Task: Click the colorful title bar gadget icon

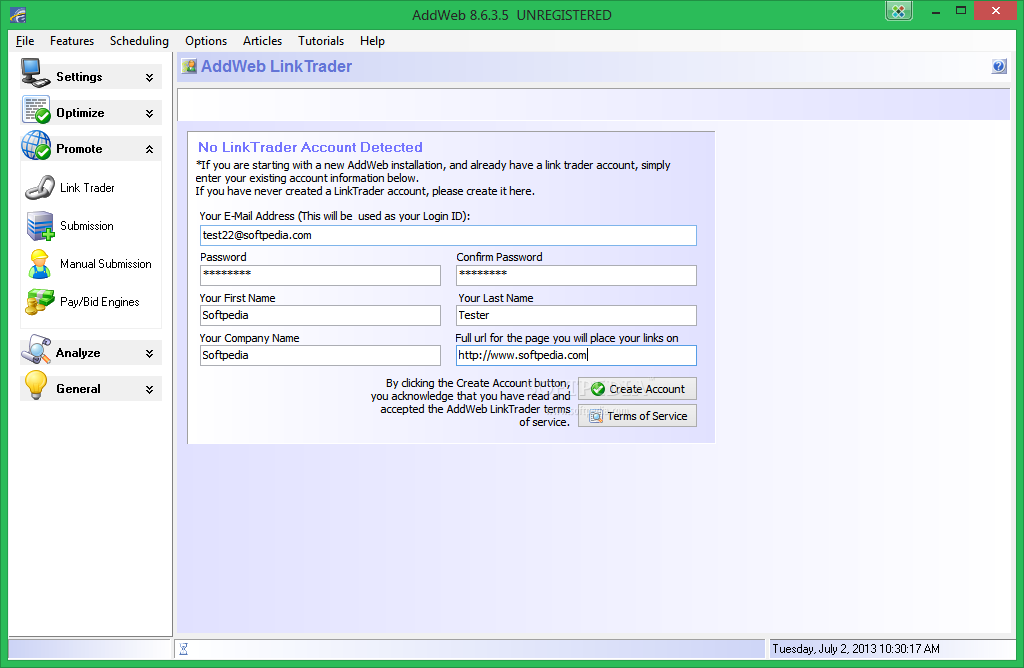Action: [899, 10]
